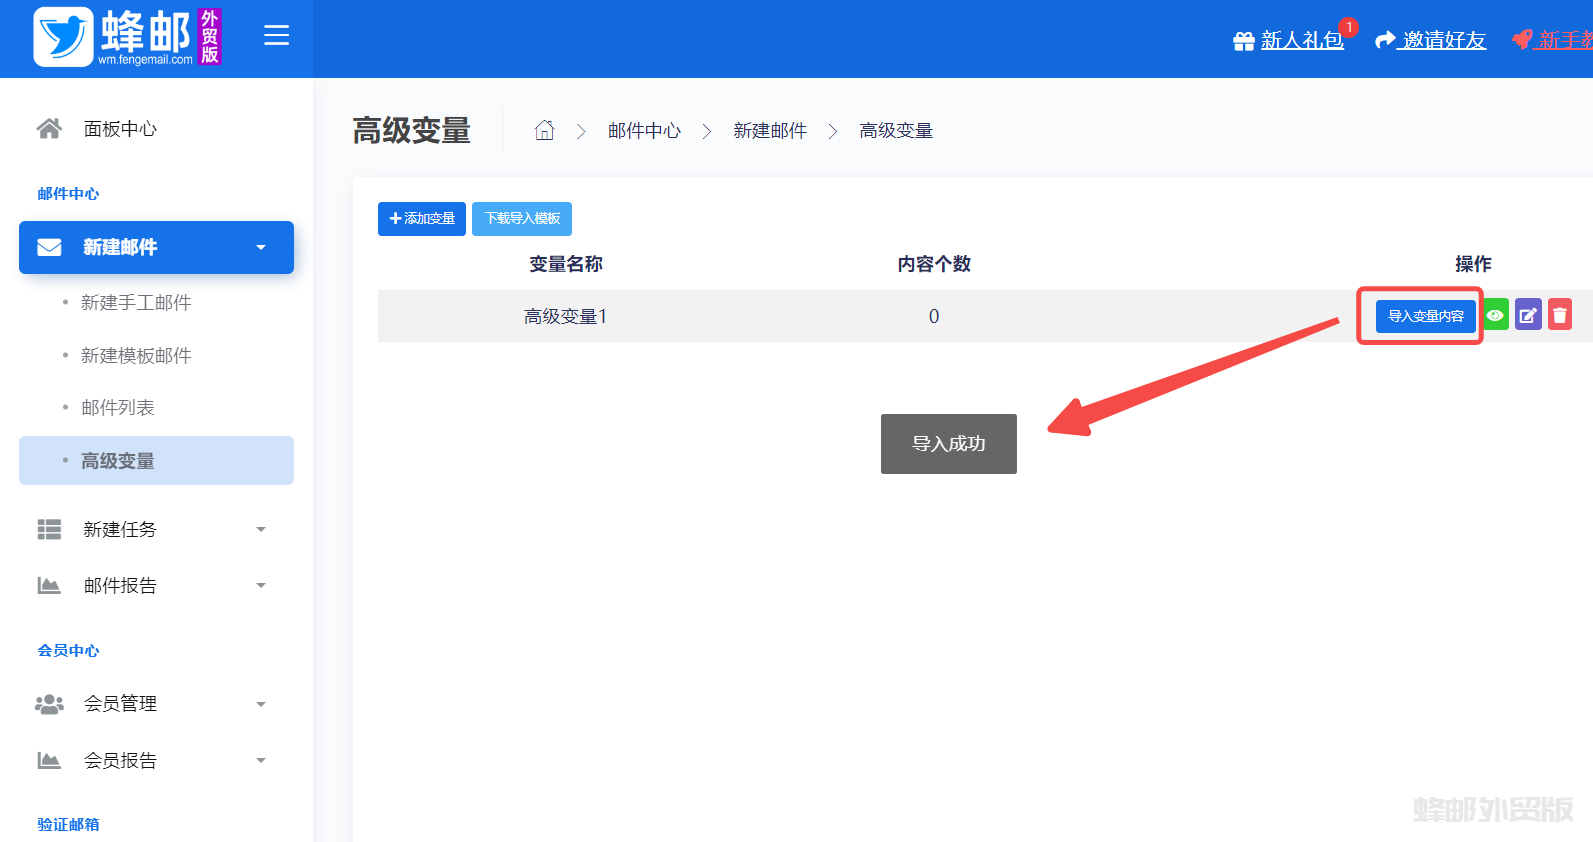Click the red trash delete icon

point(1560,315)
